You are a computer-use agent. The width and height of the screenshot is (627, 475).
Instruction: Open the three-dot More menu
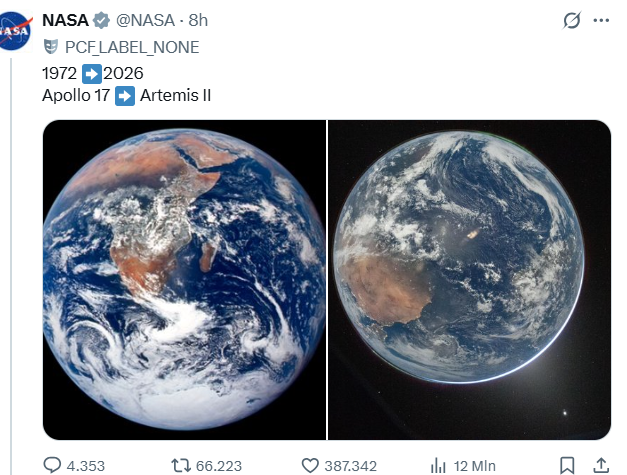click(x=601, y=21)
